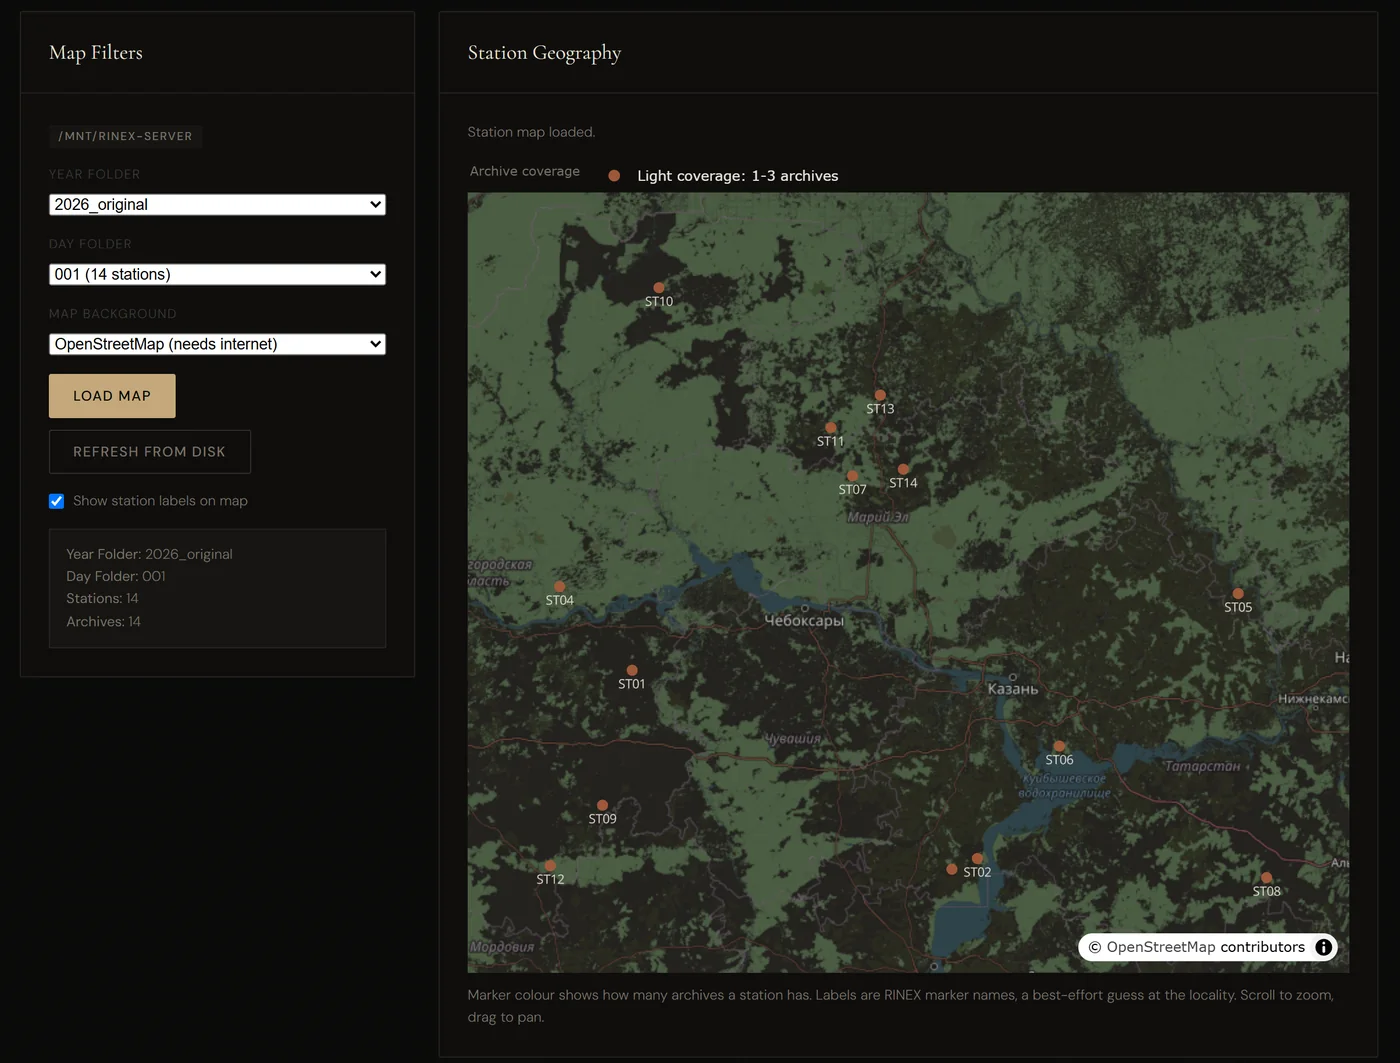Click the ST02 station marker dot

pyautogui.click(x=978, y=859)
